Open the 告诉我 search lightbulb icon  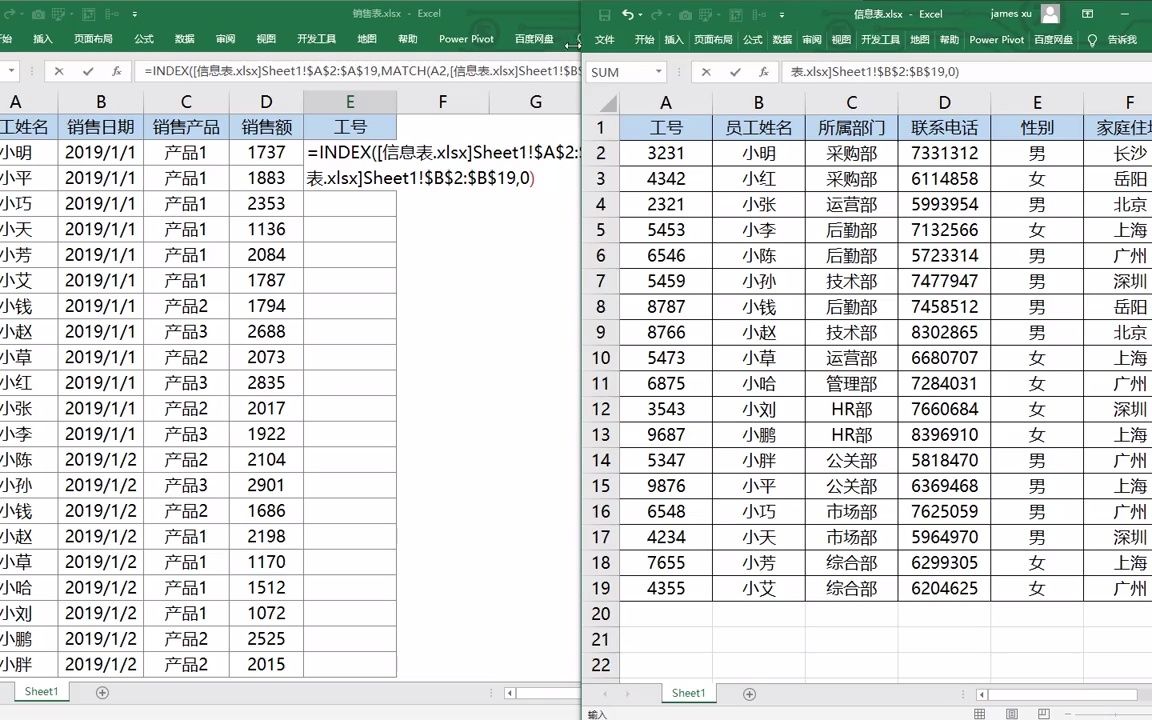[x=1091, y=39]
